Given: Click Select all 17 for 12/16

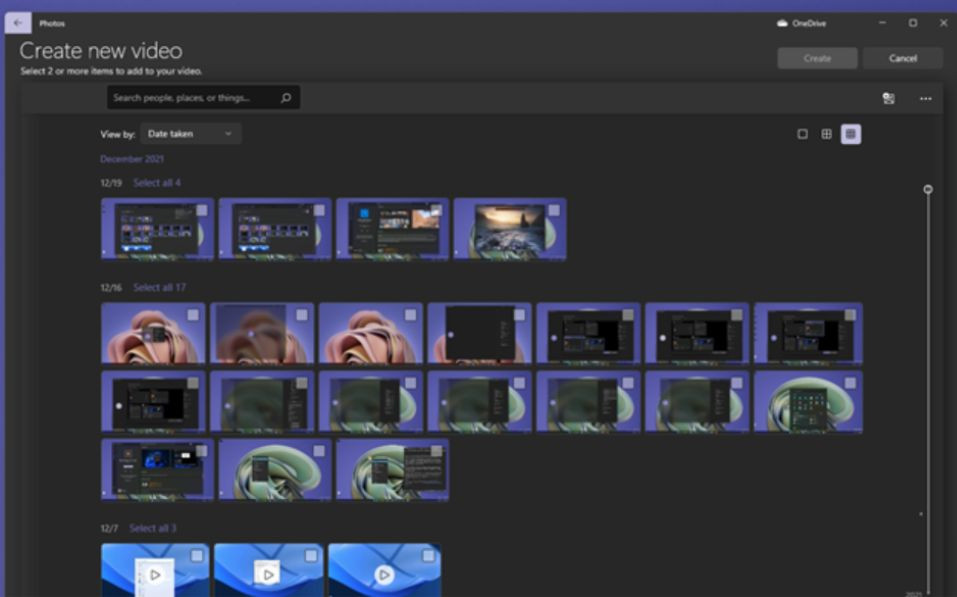Looking at the screenshot, I should pos(159,288).
